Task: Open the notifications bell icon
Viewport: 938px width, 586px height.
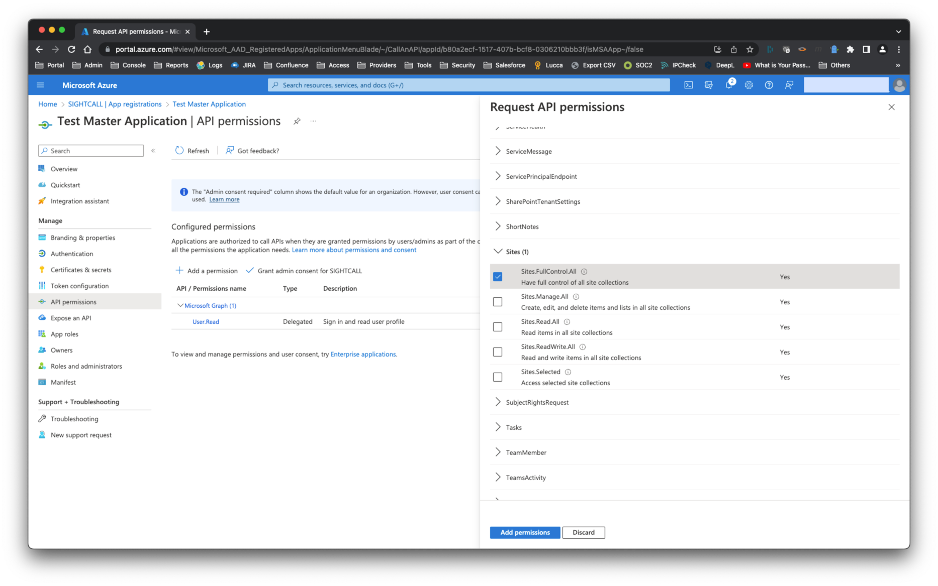Action: point(729,85)
